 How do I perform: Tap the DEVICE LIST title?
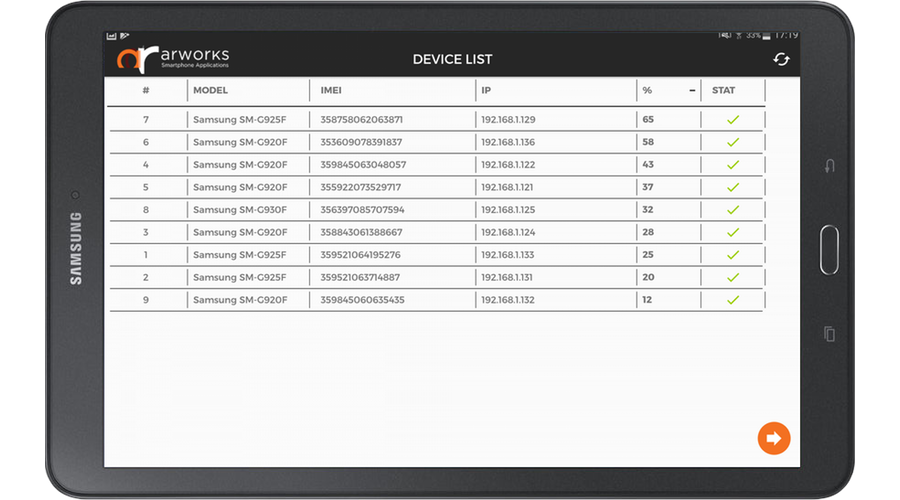point(452,59)
